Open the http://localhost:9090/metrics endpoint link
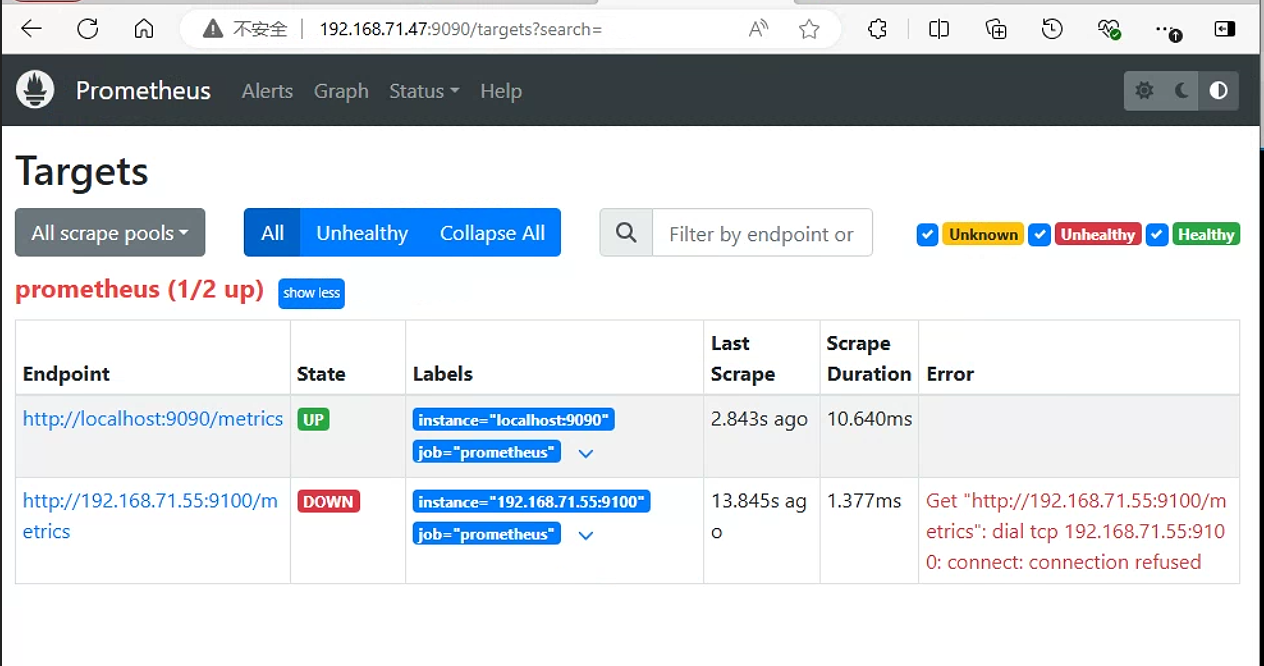Screen dimensions: 1264x666 pos(153,419)
